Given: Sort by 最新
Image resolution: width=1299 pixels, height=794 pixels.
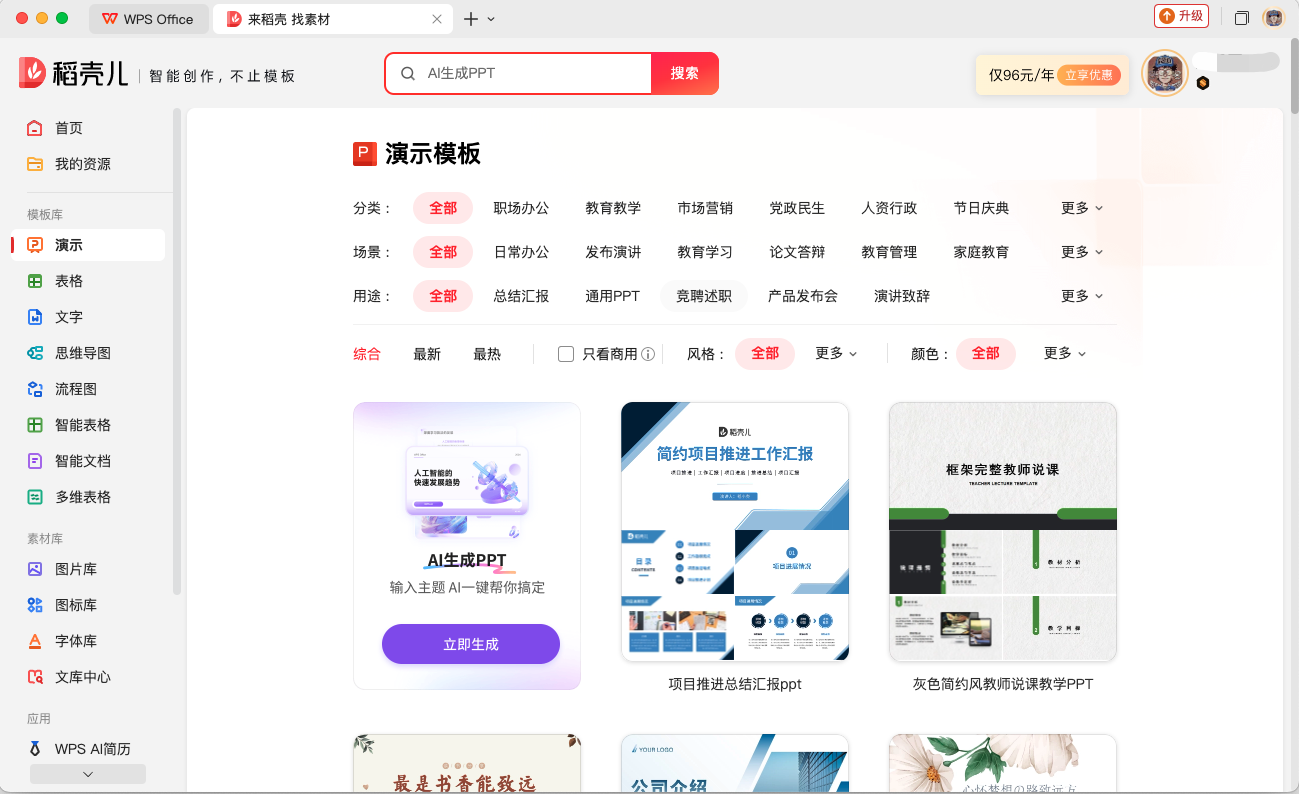Looking at the screenshot, I should coord(427,354).
